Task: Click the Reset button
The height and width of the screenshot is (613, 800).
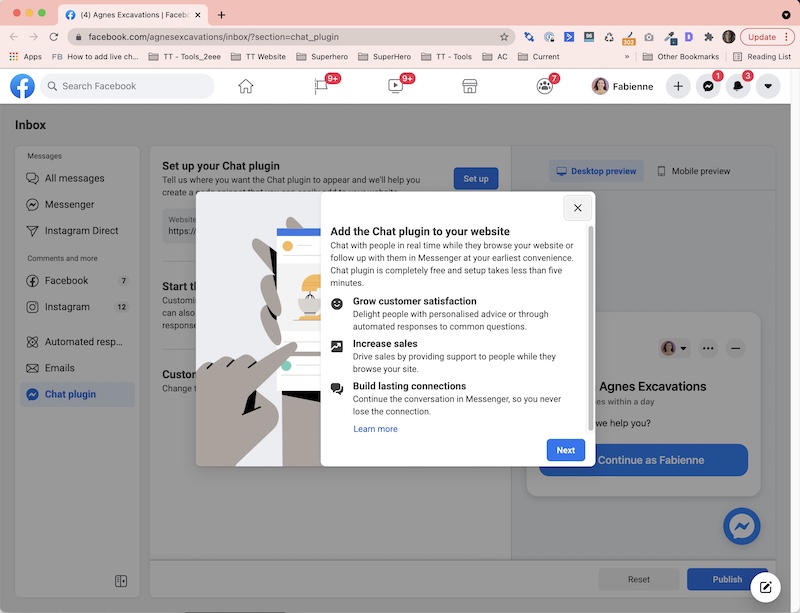Action: coord(639,579)
